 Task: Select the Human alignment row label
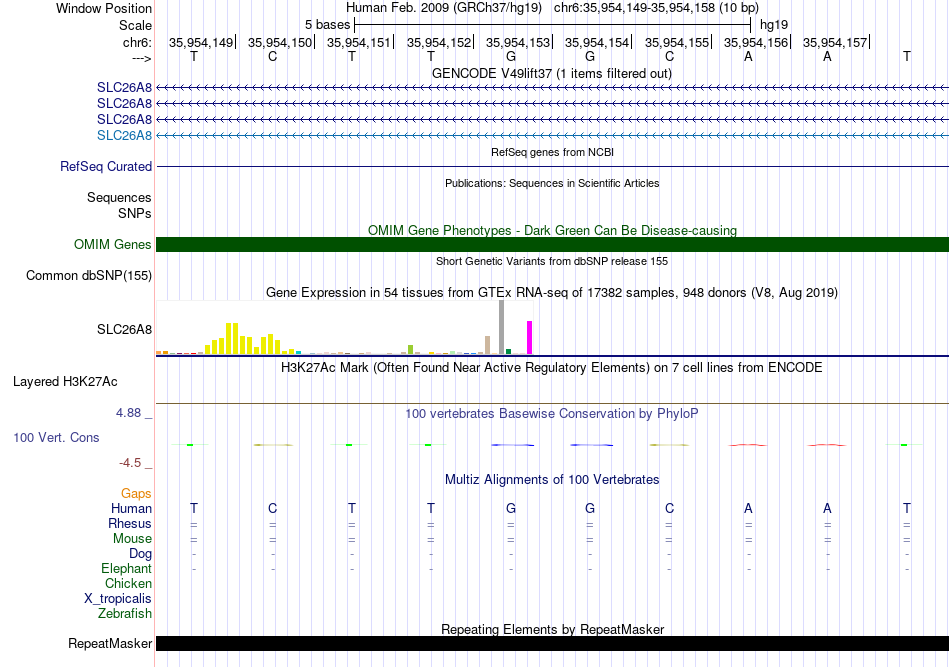(131, 508)
